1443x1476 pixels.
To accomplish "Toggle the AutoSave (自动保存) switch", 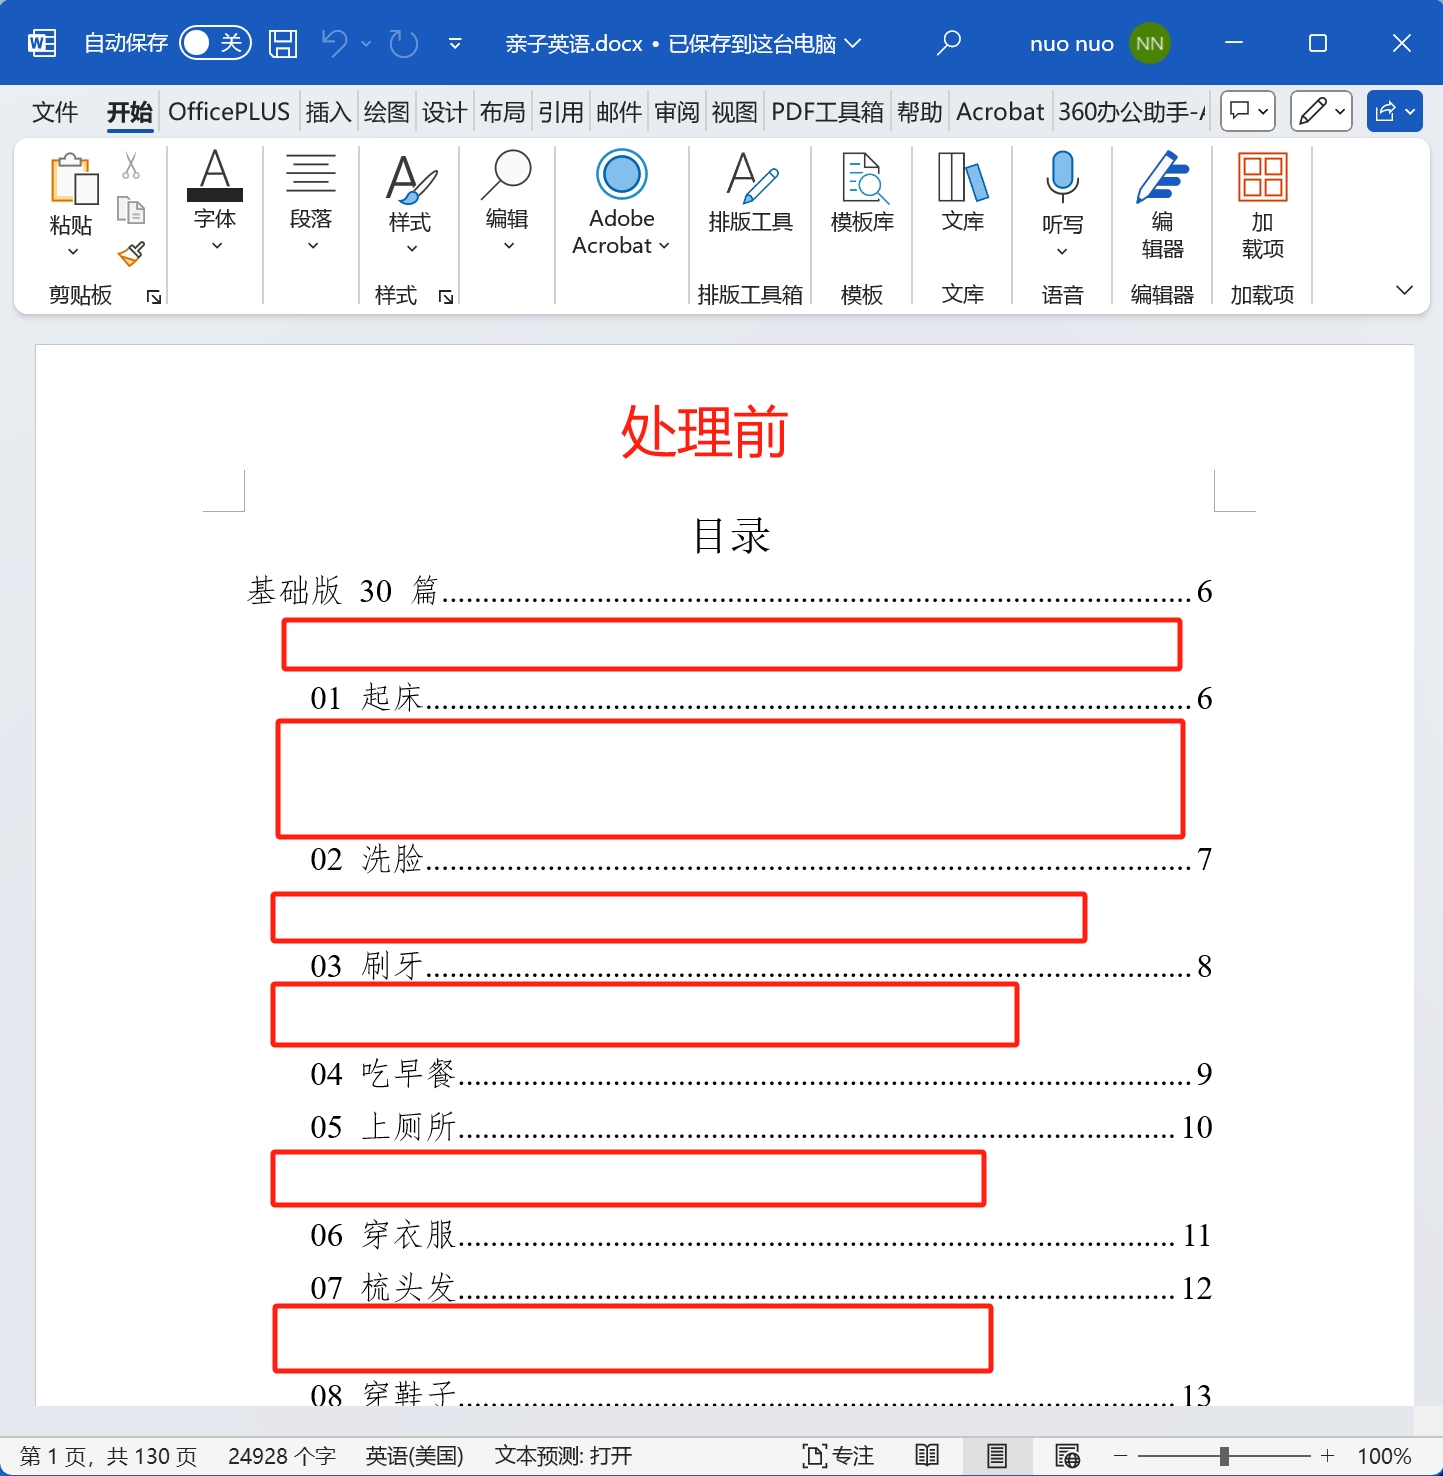I will 215,43.
